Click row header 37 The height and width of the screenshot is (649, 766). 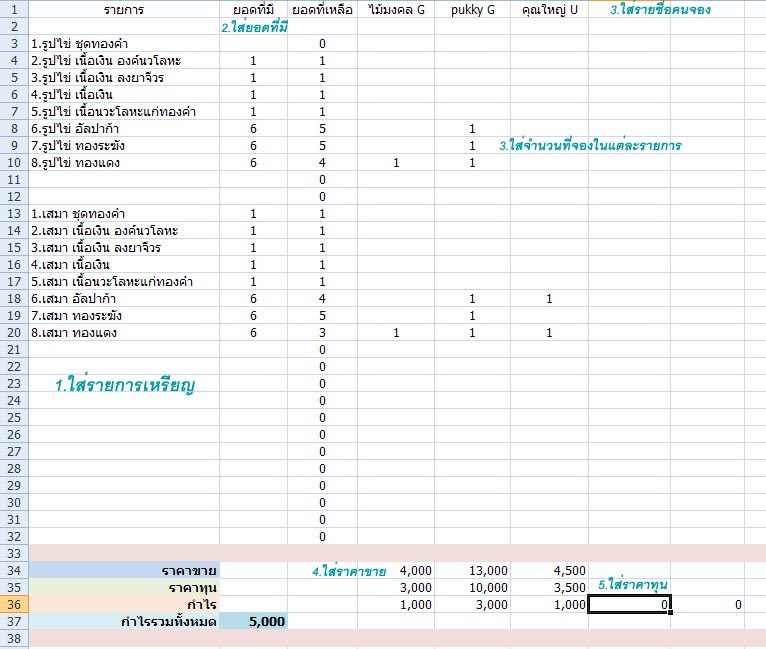coord(14,621)
